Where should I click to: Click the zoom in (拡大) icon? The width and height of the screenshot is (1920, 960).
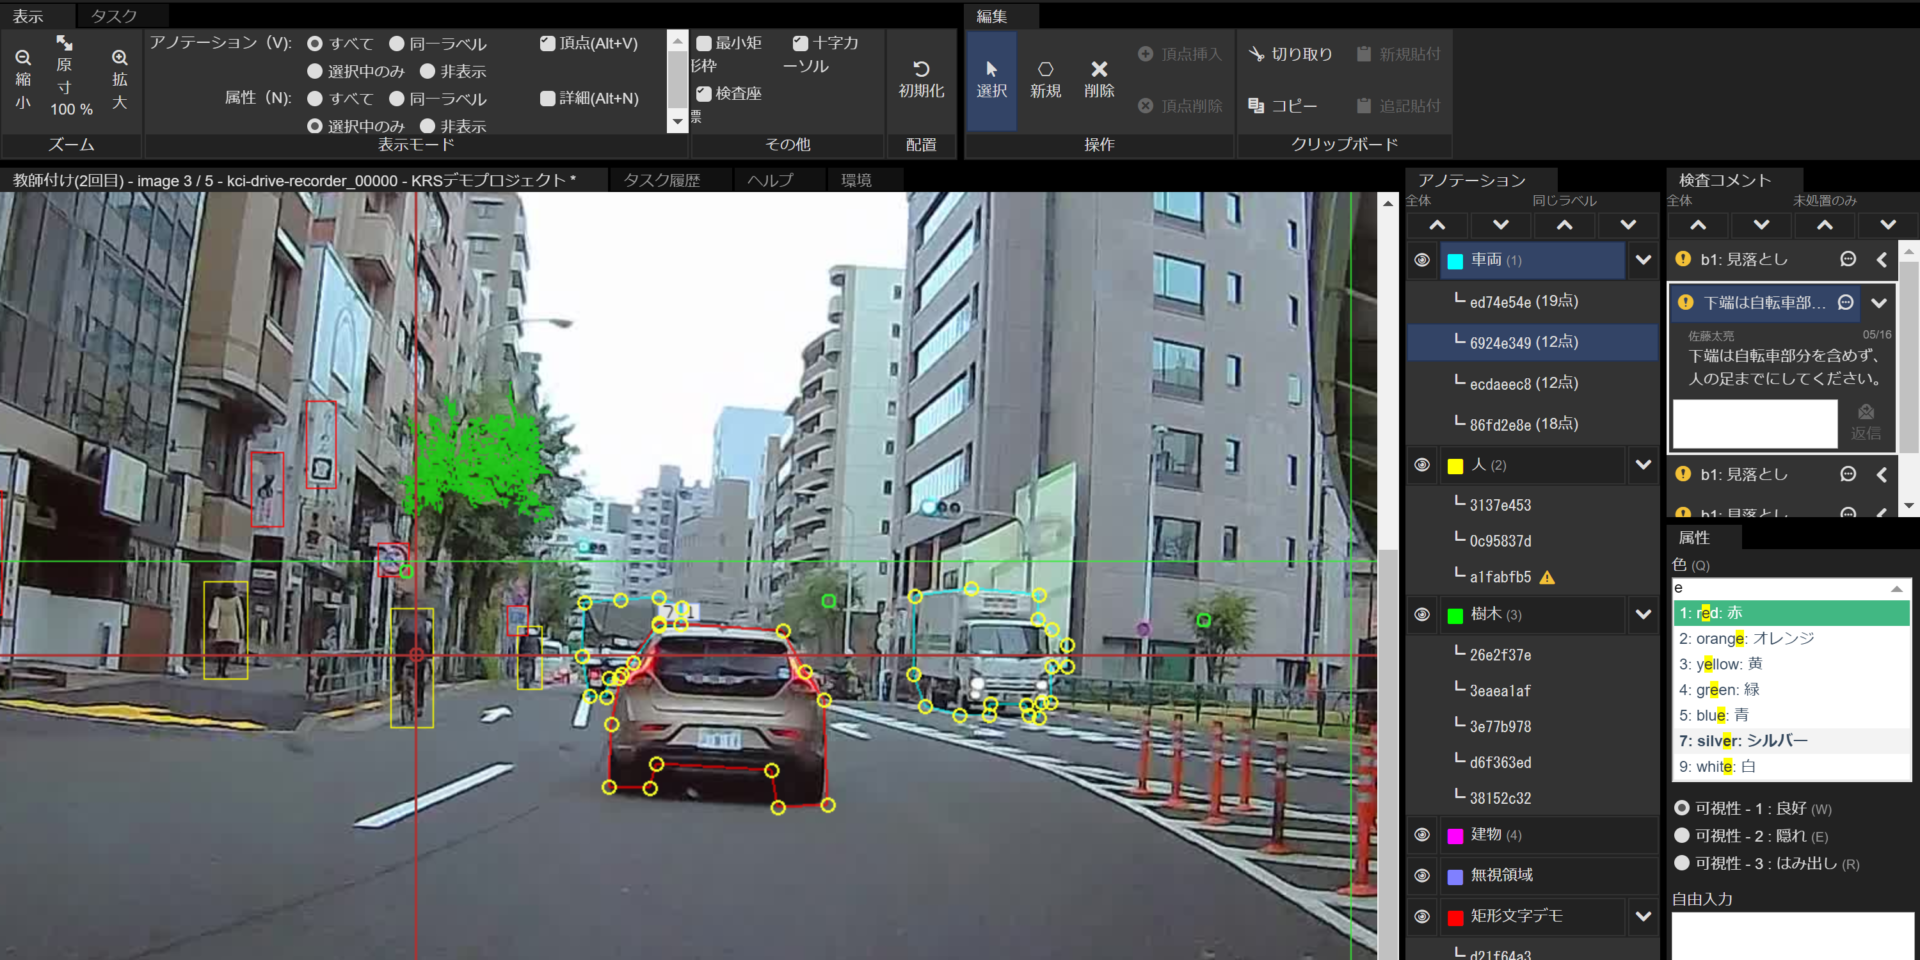pos(120,59)
